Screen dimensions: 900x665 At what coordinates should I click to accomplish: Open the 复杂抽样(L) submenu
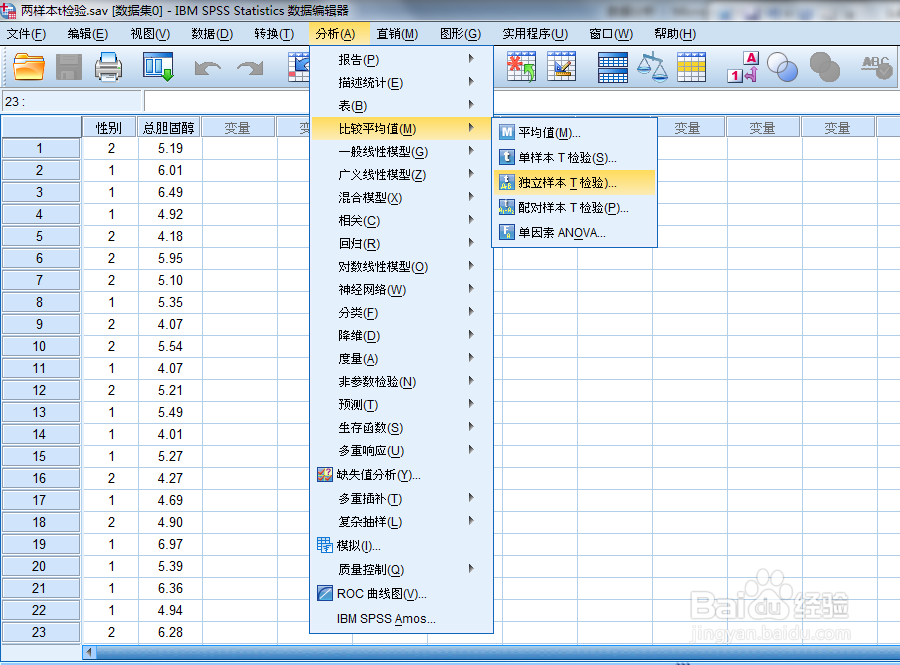(402, 522)
